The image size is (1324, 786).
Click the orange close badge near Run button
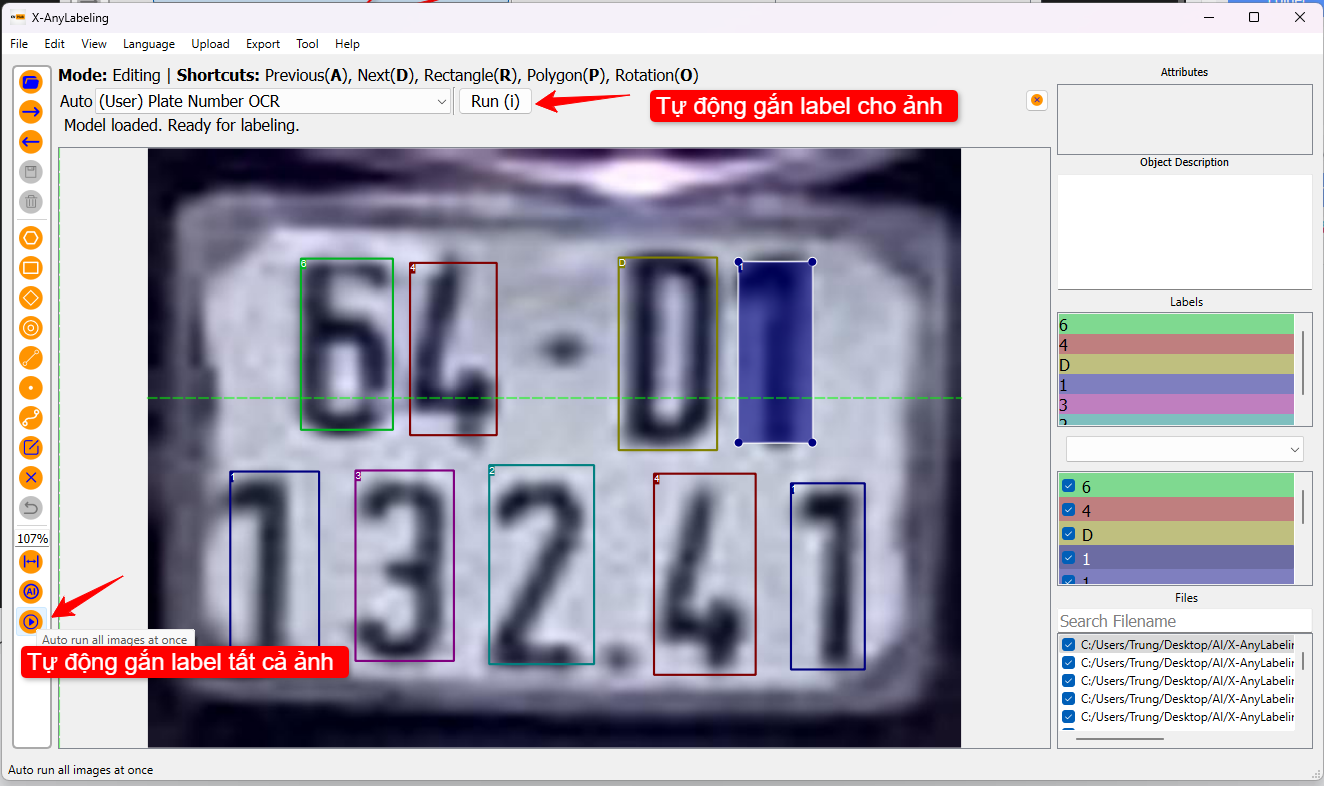[x=1036, y=101]
